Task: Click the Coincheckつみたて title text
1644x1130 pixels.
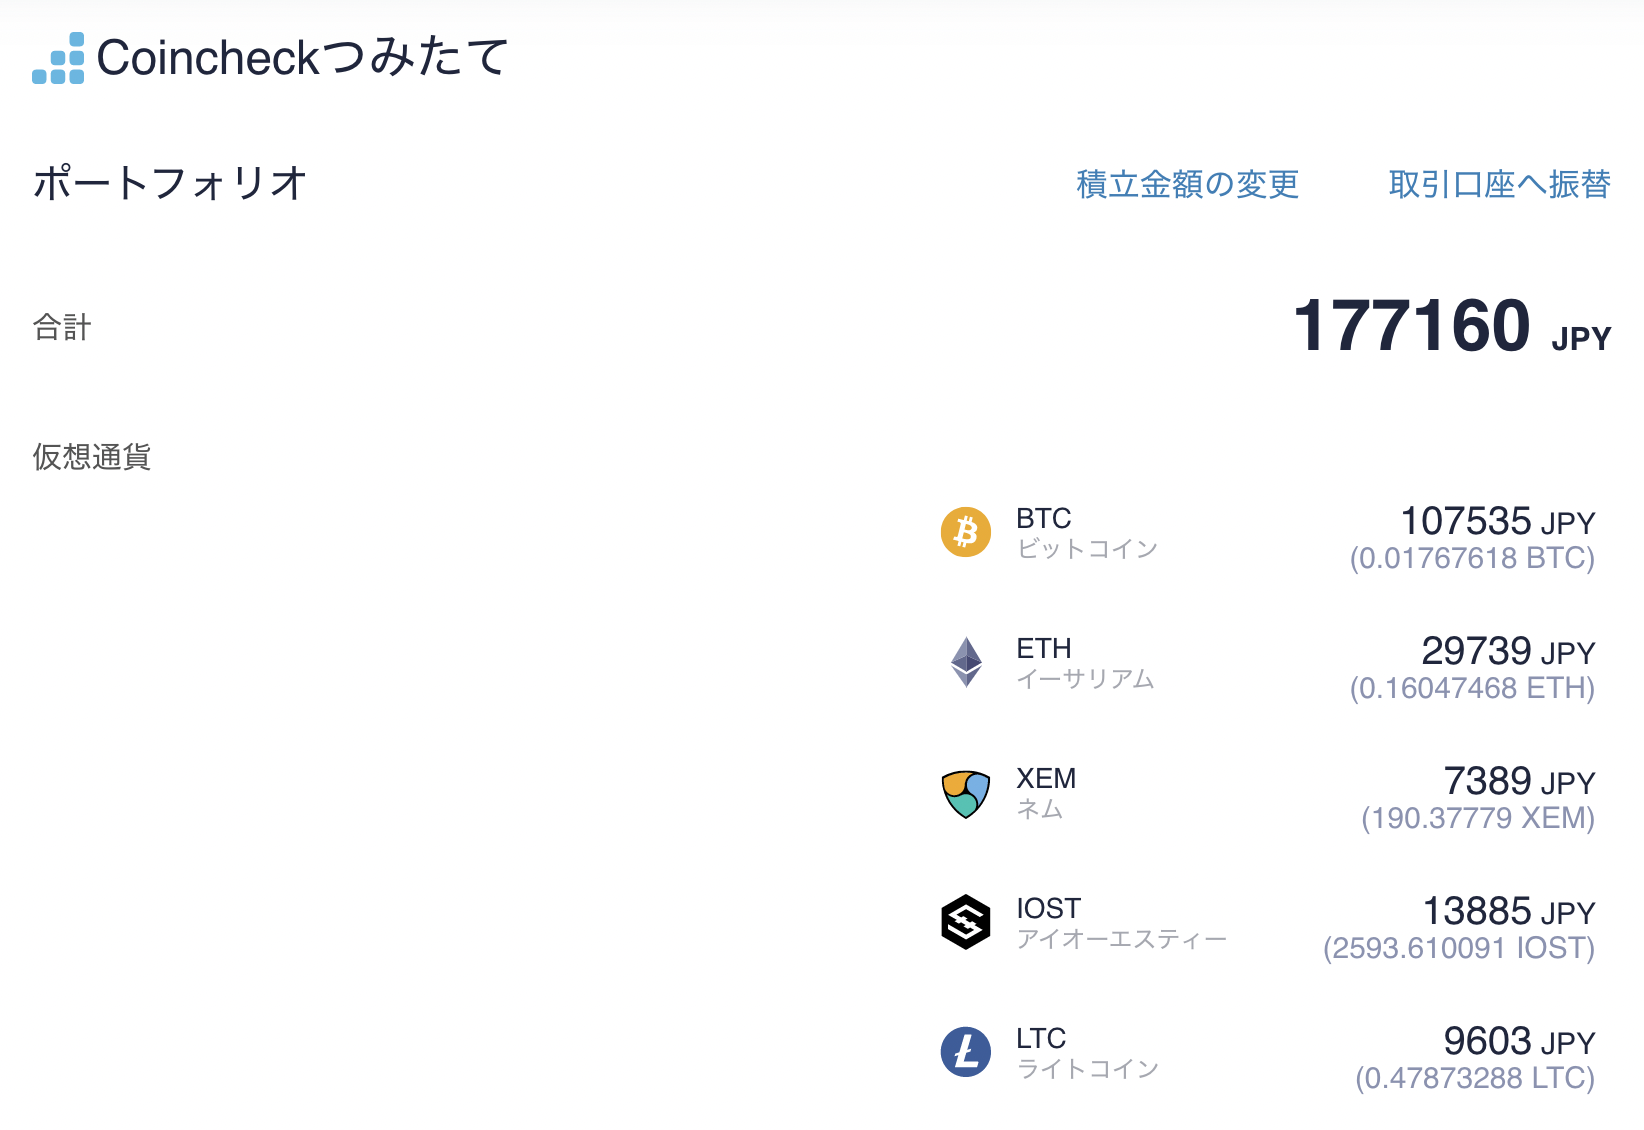Action: 302,57
